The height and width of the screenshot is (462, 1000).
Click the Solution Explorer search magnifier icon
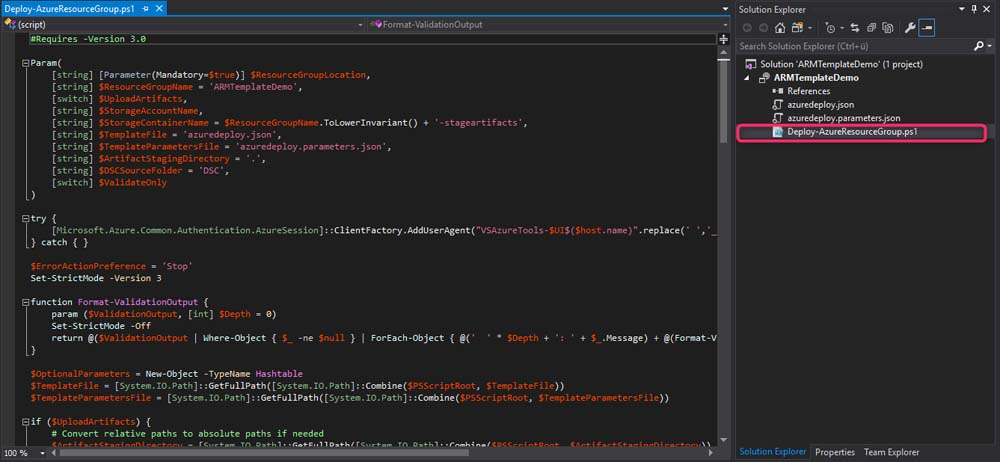pos(977,46)
